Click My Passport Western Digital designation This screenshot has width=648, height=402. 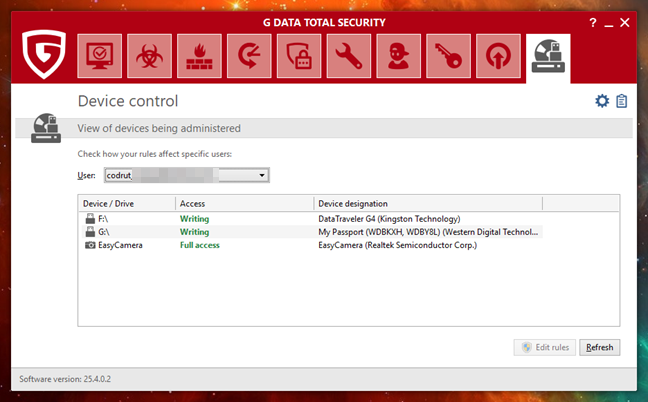click(428, 232)
